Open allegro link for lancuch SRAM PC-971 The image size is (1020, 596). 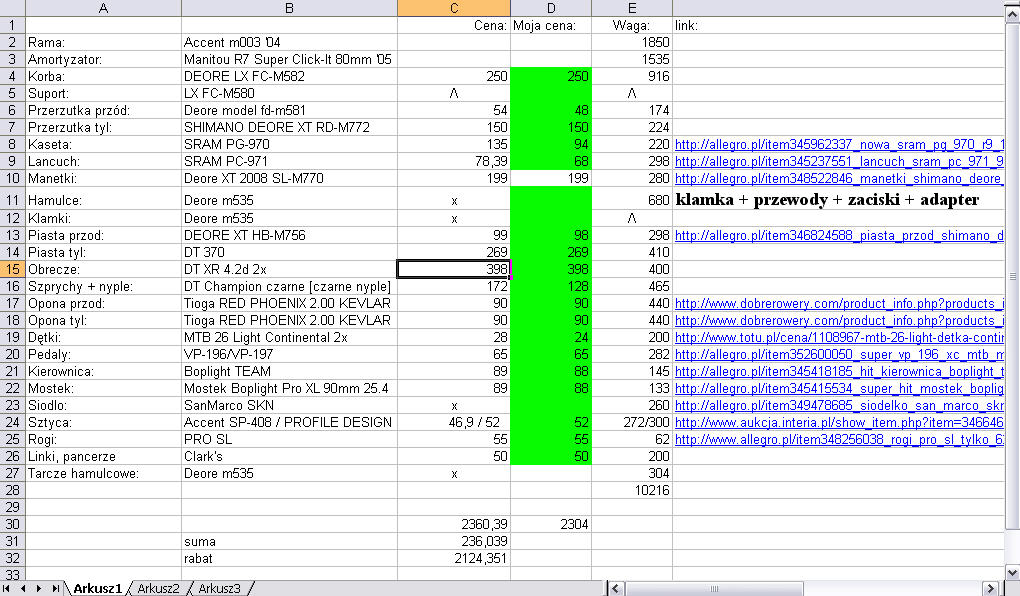(x=839, y=161)
